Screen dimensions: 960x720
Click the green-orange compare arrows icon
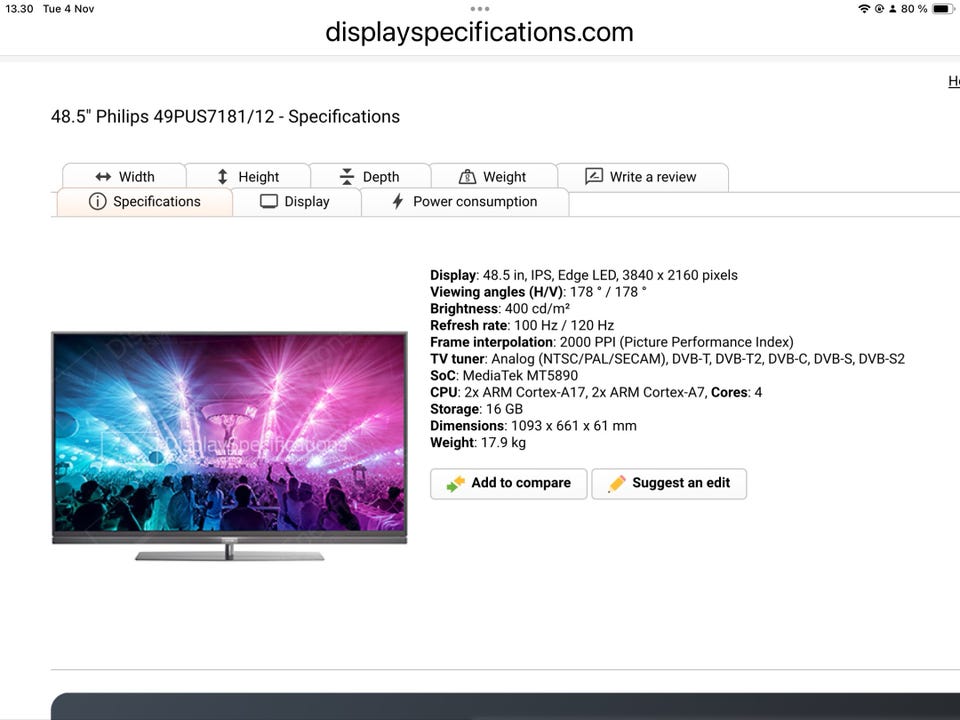click(x=456, y=484)
